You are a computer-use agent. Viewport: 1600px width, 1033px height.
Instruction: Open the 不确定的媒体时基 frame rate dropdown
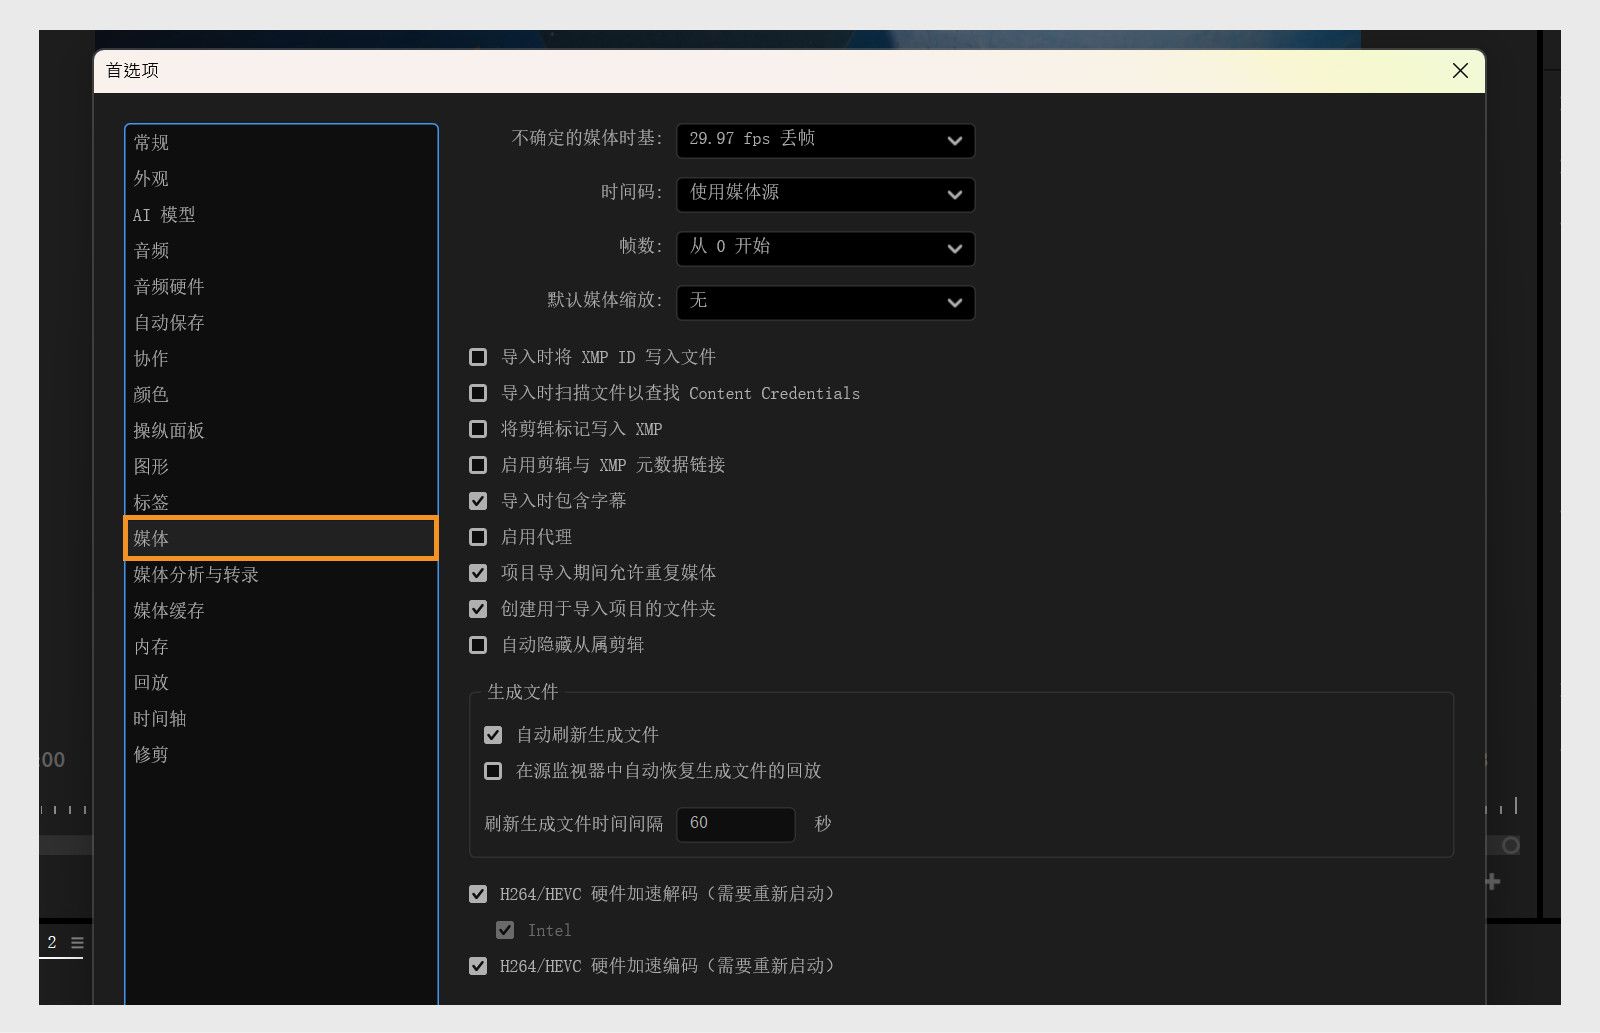click(824, 140)
